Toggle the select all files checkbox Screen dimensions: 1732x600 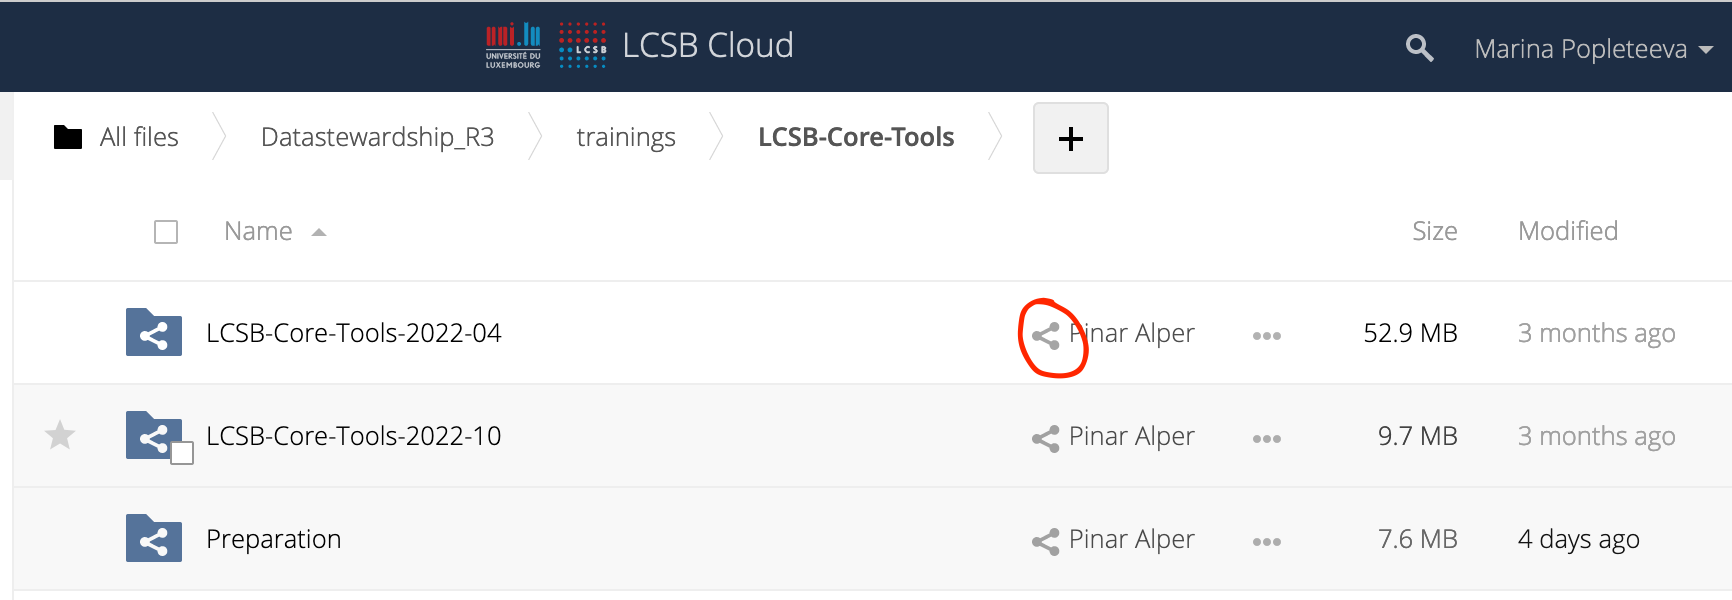166,232
